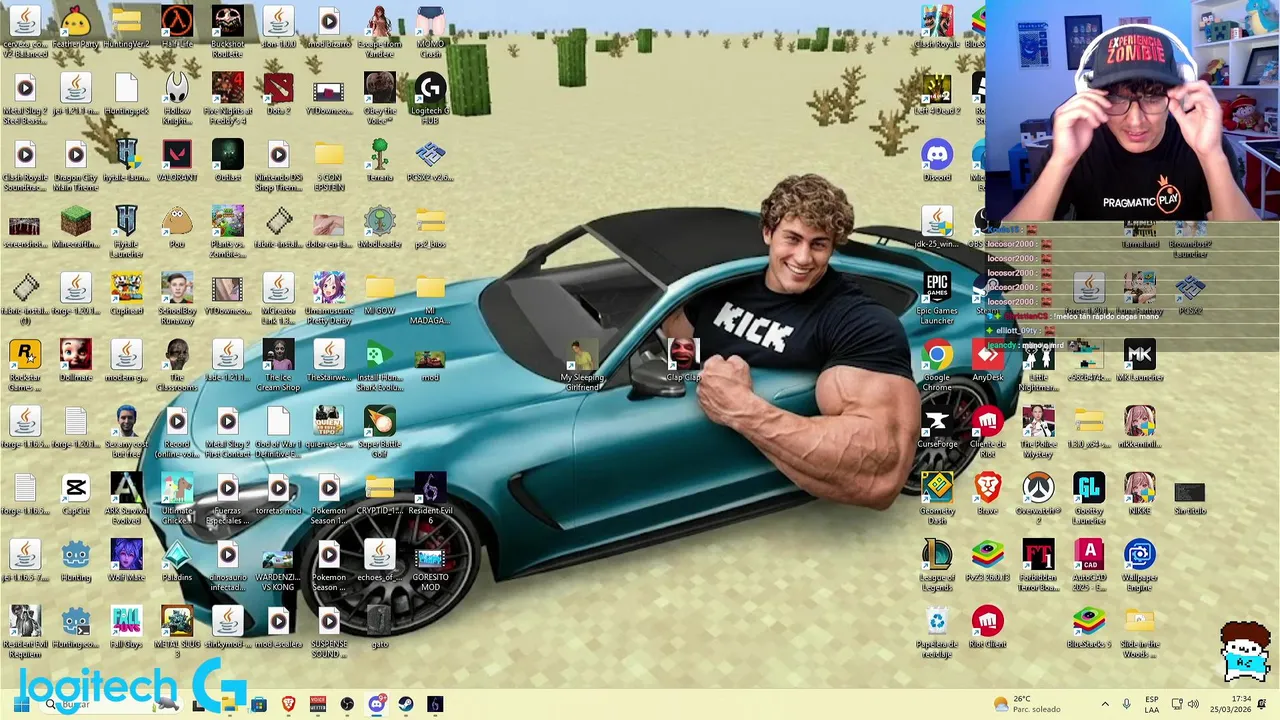
Task: Launch Half-Life from the desktop
Action: click(x=177, y=28)
